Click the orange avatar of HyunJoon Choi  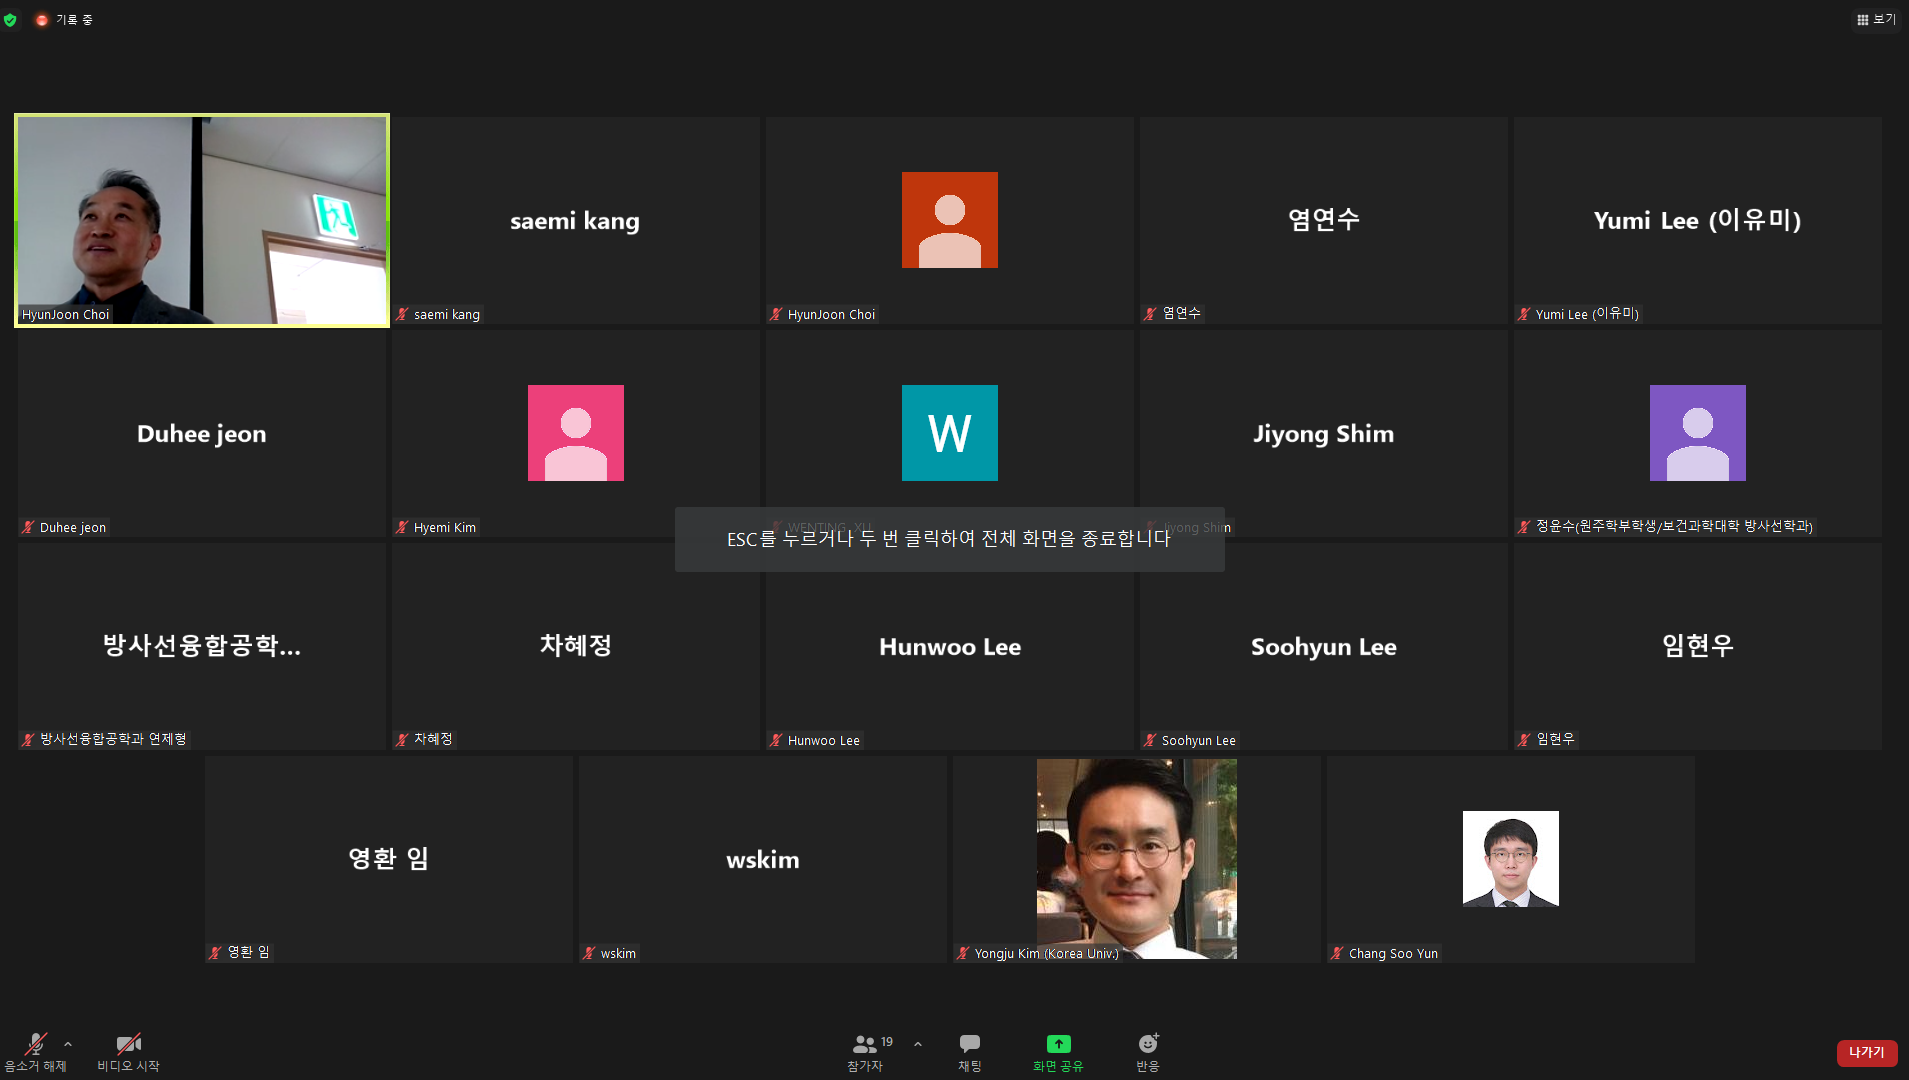click(949, 220)
